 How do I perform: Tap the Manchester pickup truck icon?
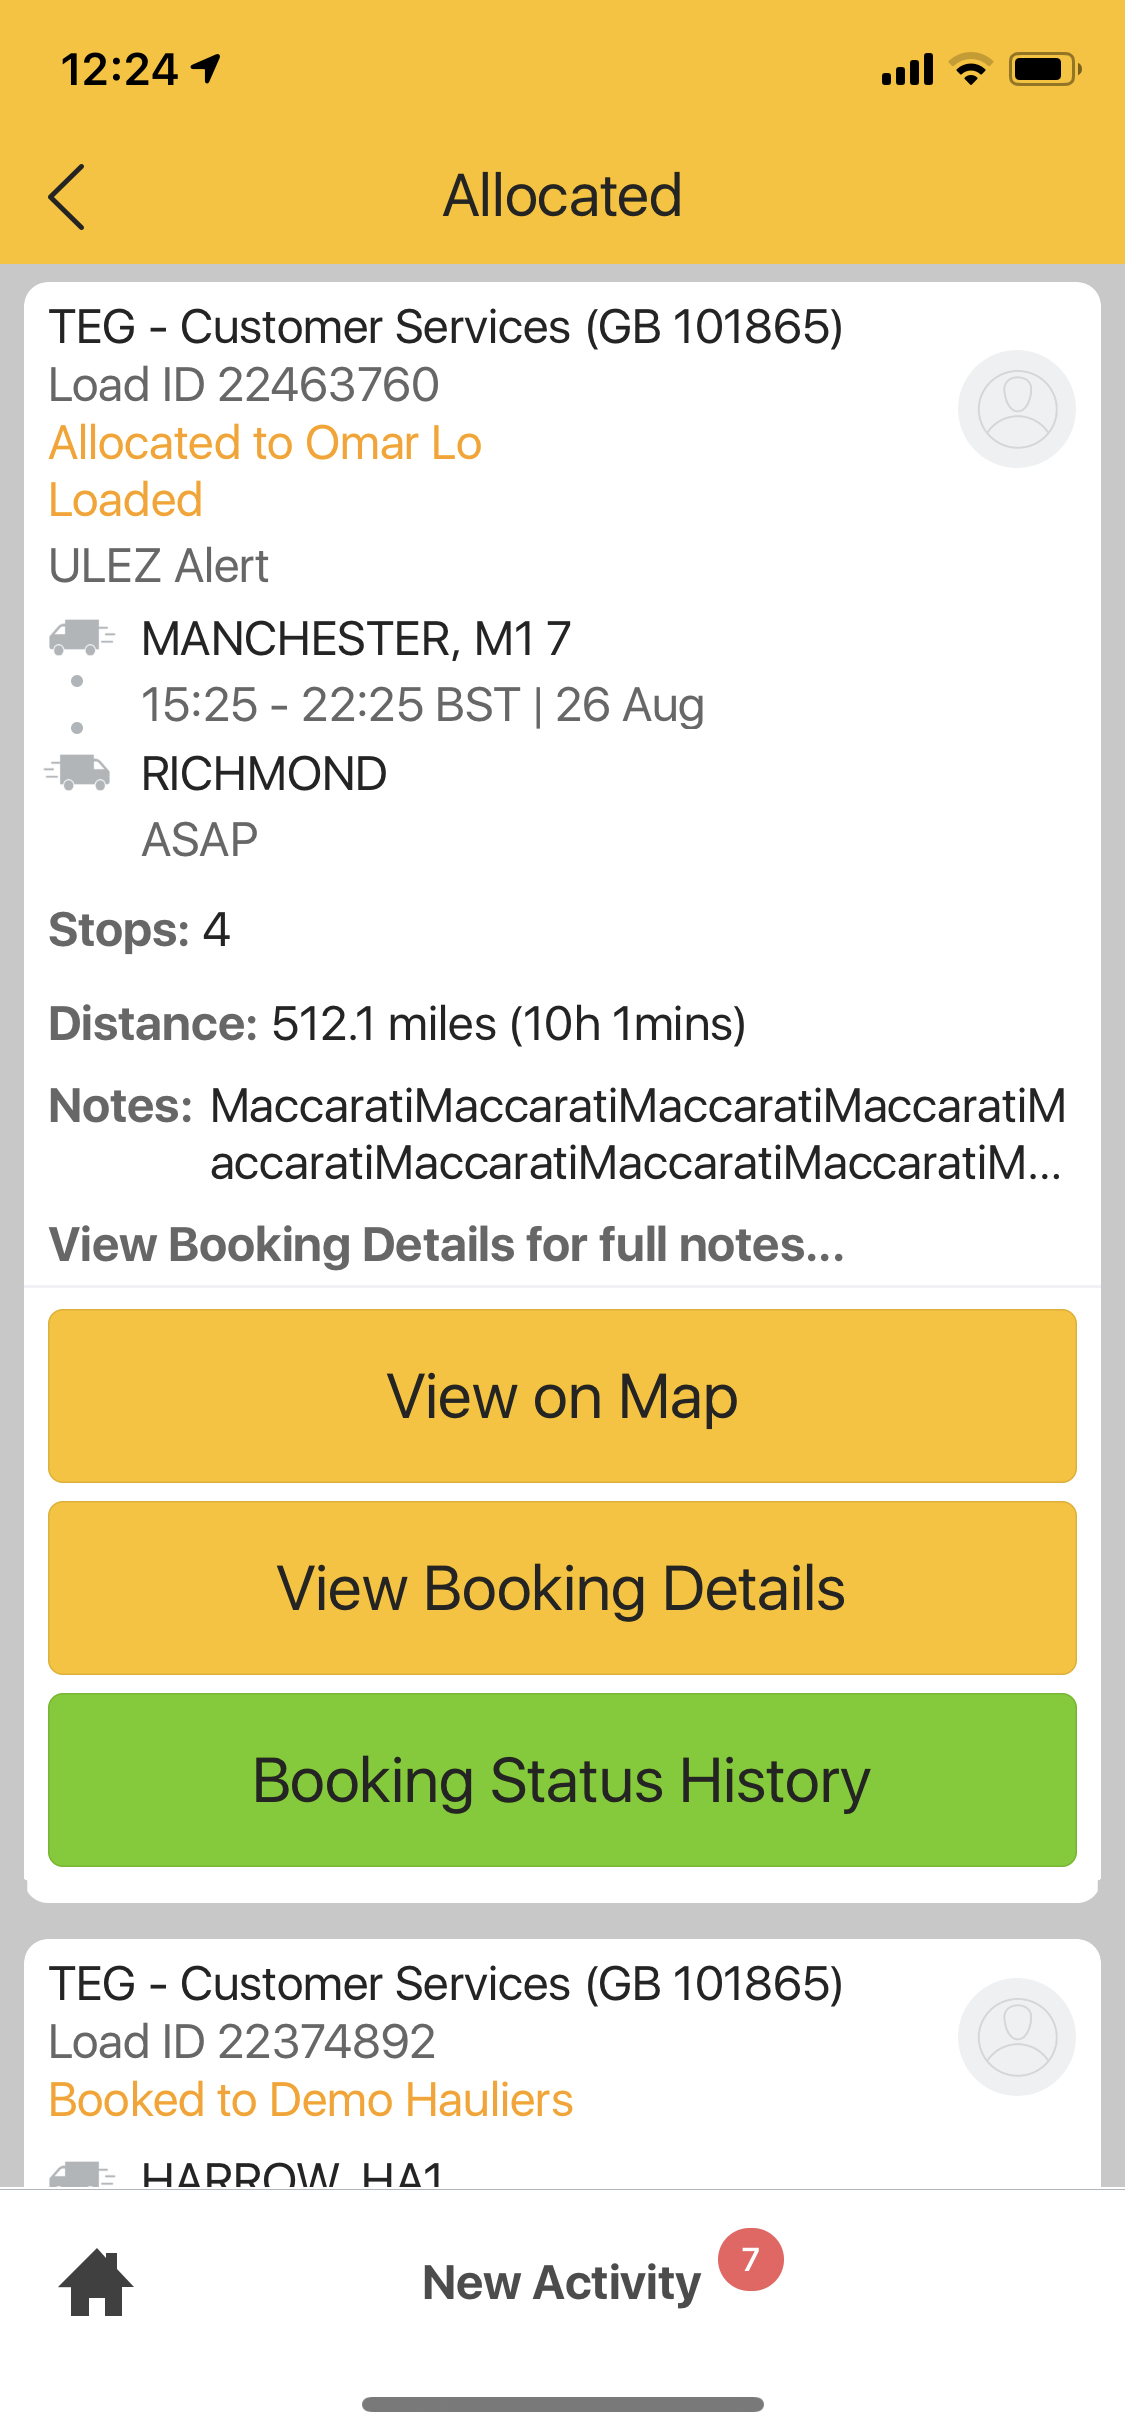click(x=81, y=637)
